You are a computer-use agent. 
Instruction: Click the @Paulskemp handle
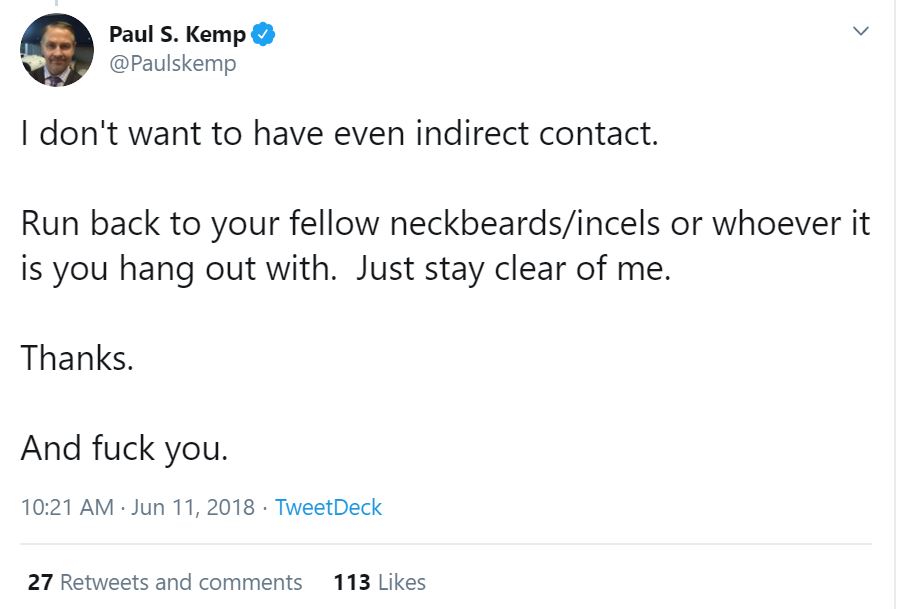coord(172,64)
